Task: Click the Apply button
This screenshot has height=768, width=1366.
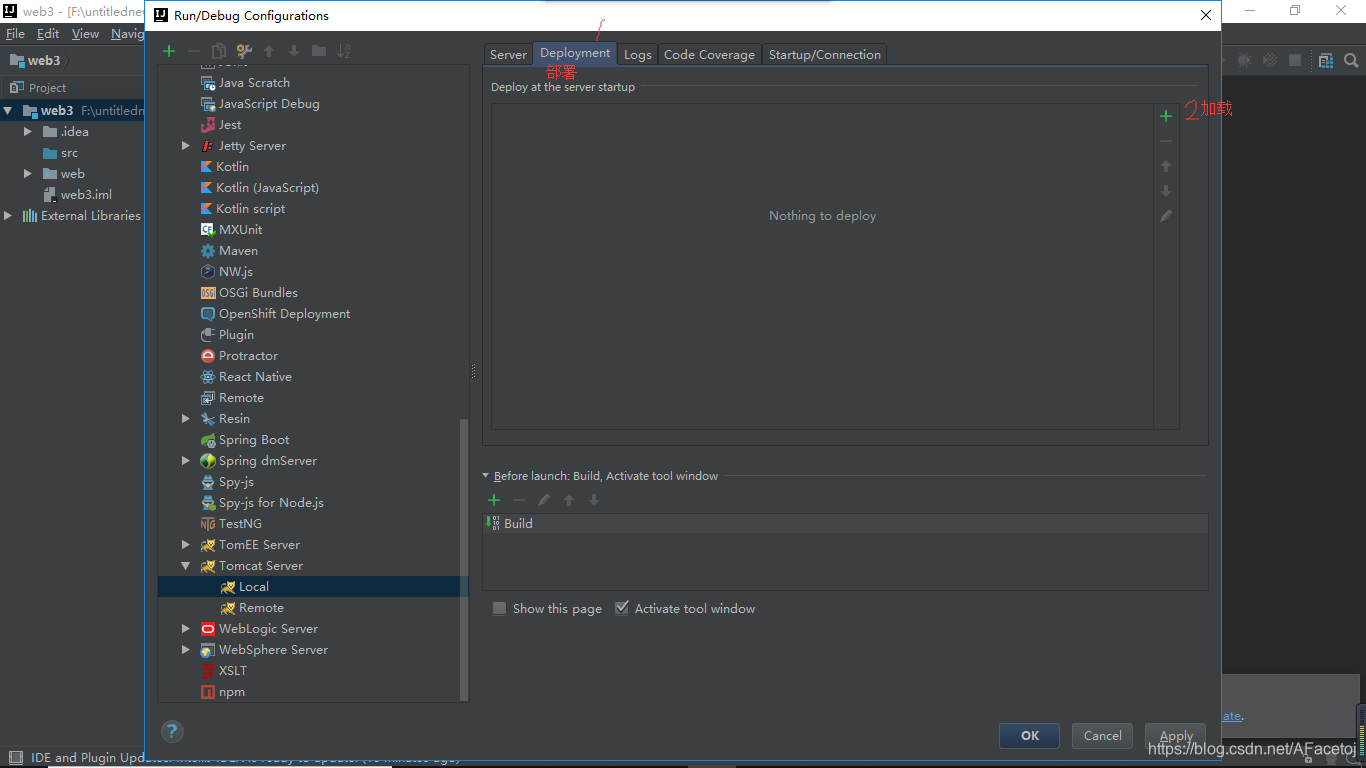Action: pos(1176,735)
